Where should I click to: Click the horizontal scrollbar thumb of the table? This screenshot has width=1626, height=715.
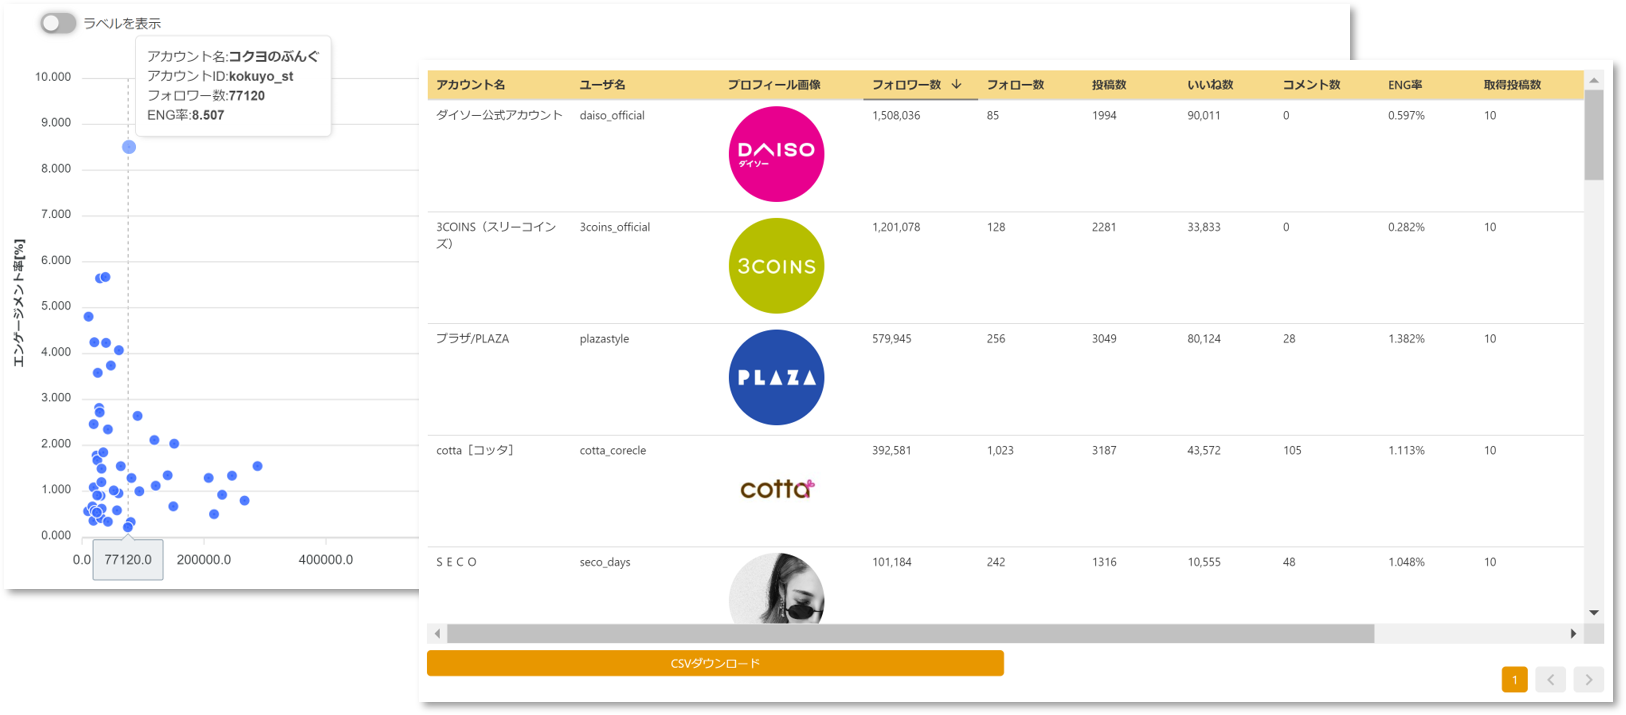[x=910, y=633]
